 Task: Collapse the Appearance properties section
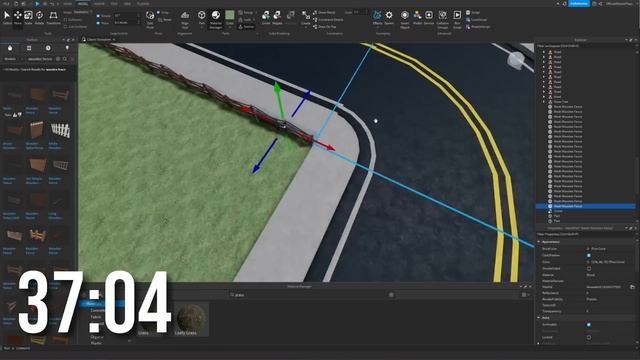539,242
